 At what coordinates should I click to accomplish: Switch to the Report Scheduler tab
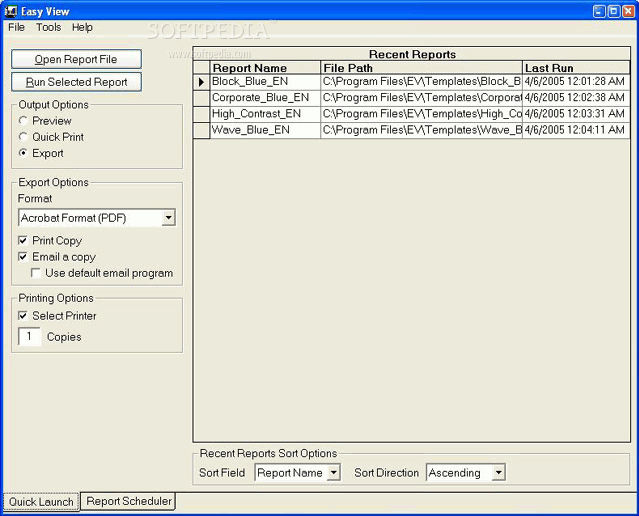129,501
